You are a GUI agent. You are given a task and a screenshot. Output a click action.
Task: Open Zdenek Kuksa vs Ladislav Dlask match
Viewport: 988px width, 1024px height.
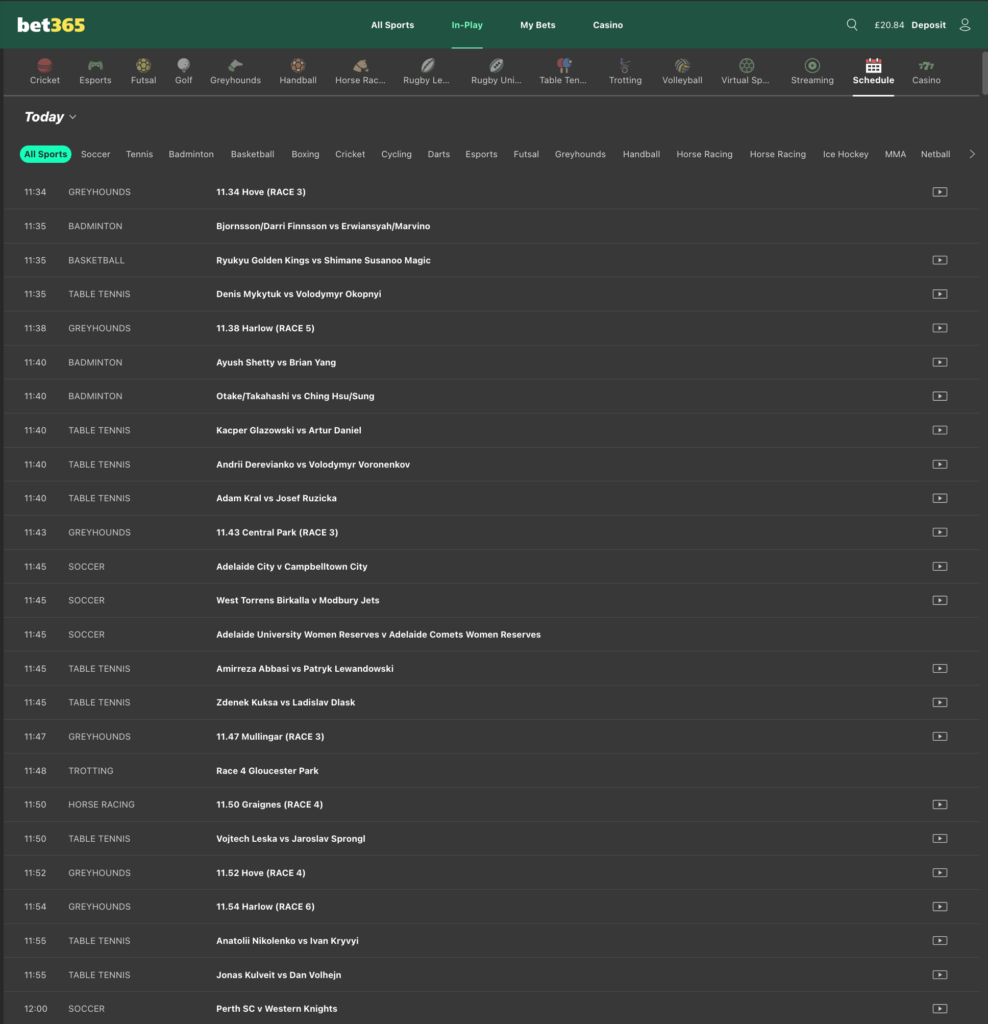(285, 703)
